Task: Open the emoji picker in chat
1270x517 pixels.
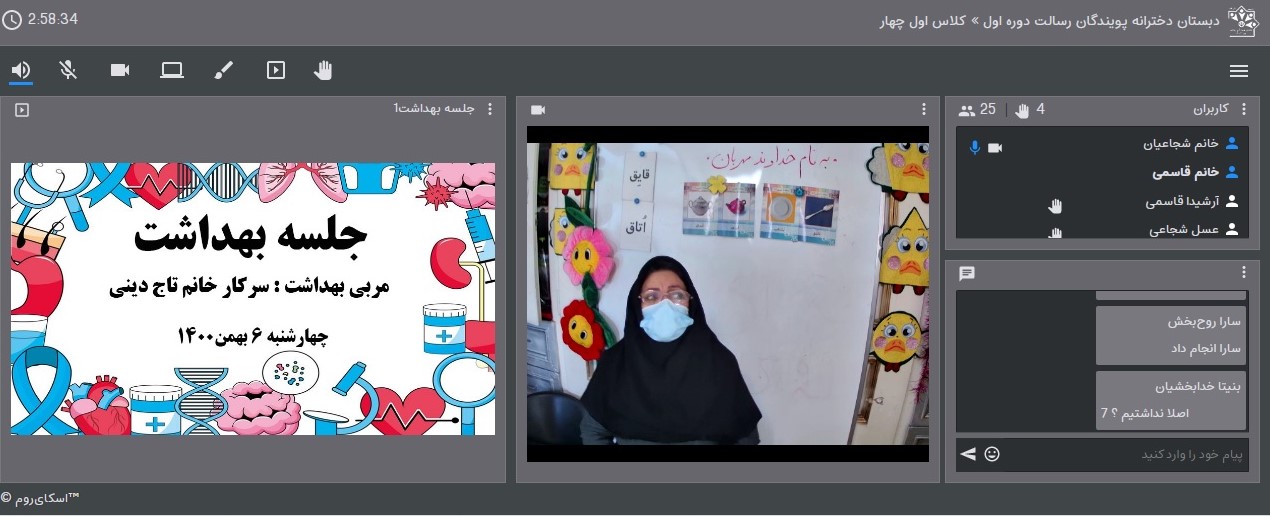Action: tap(992, 455)
